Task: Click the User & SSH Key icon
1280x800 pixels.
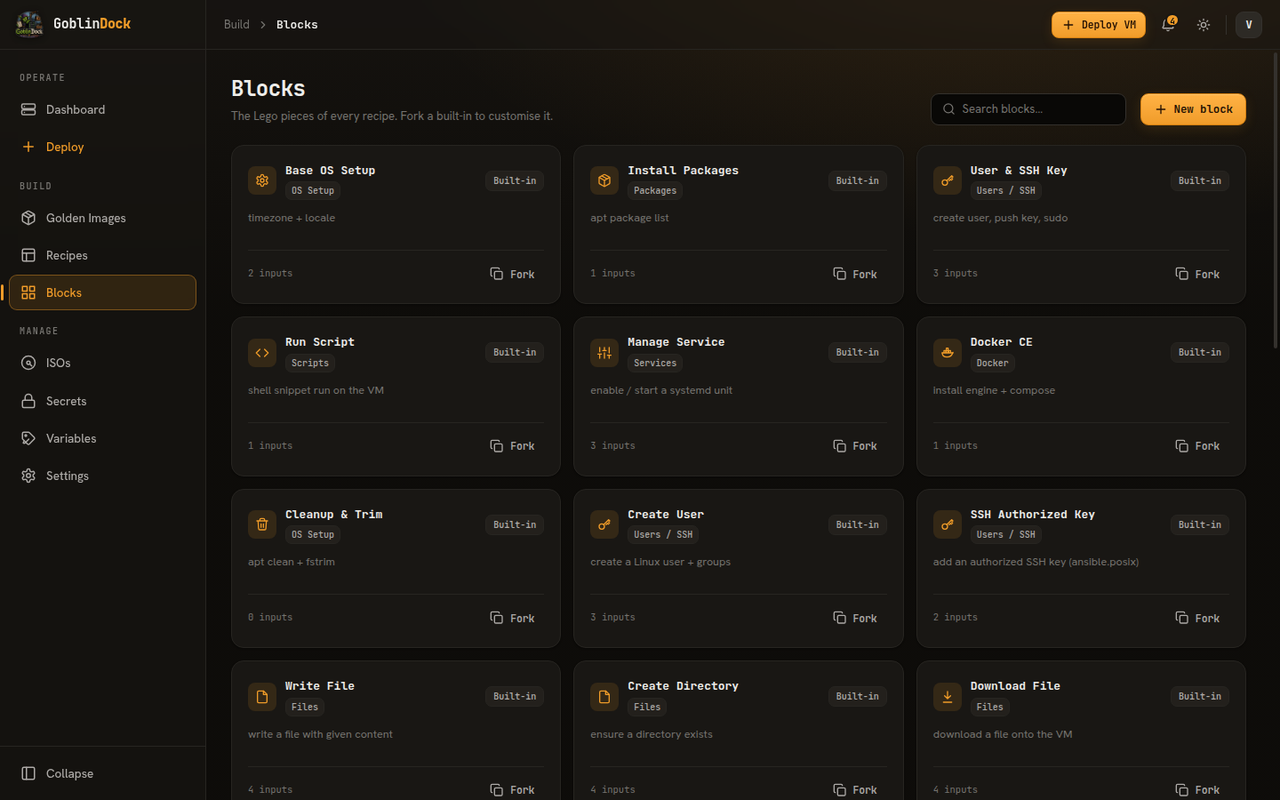Action: (947, 180)
